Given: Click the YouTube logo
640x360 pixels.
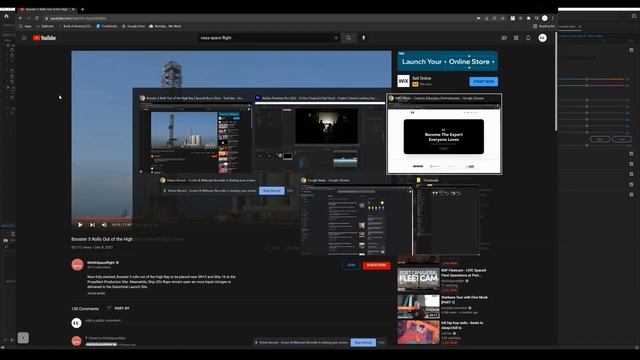Looking at the screenshot, I should click(x=44, y=38).
